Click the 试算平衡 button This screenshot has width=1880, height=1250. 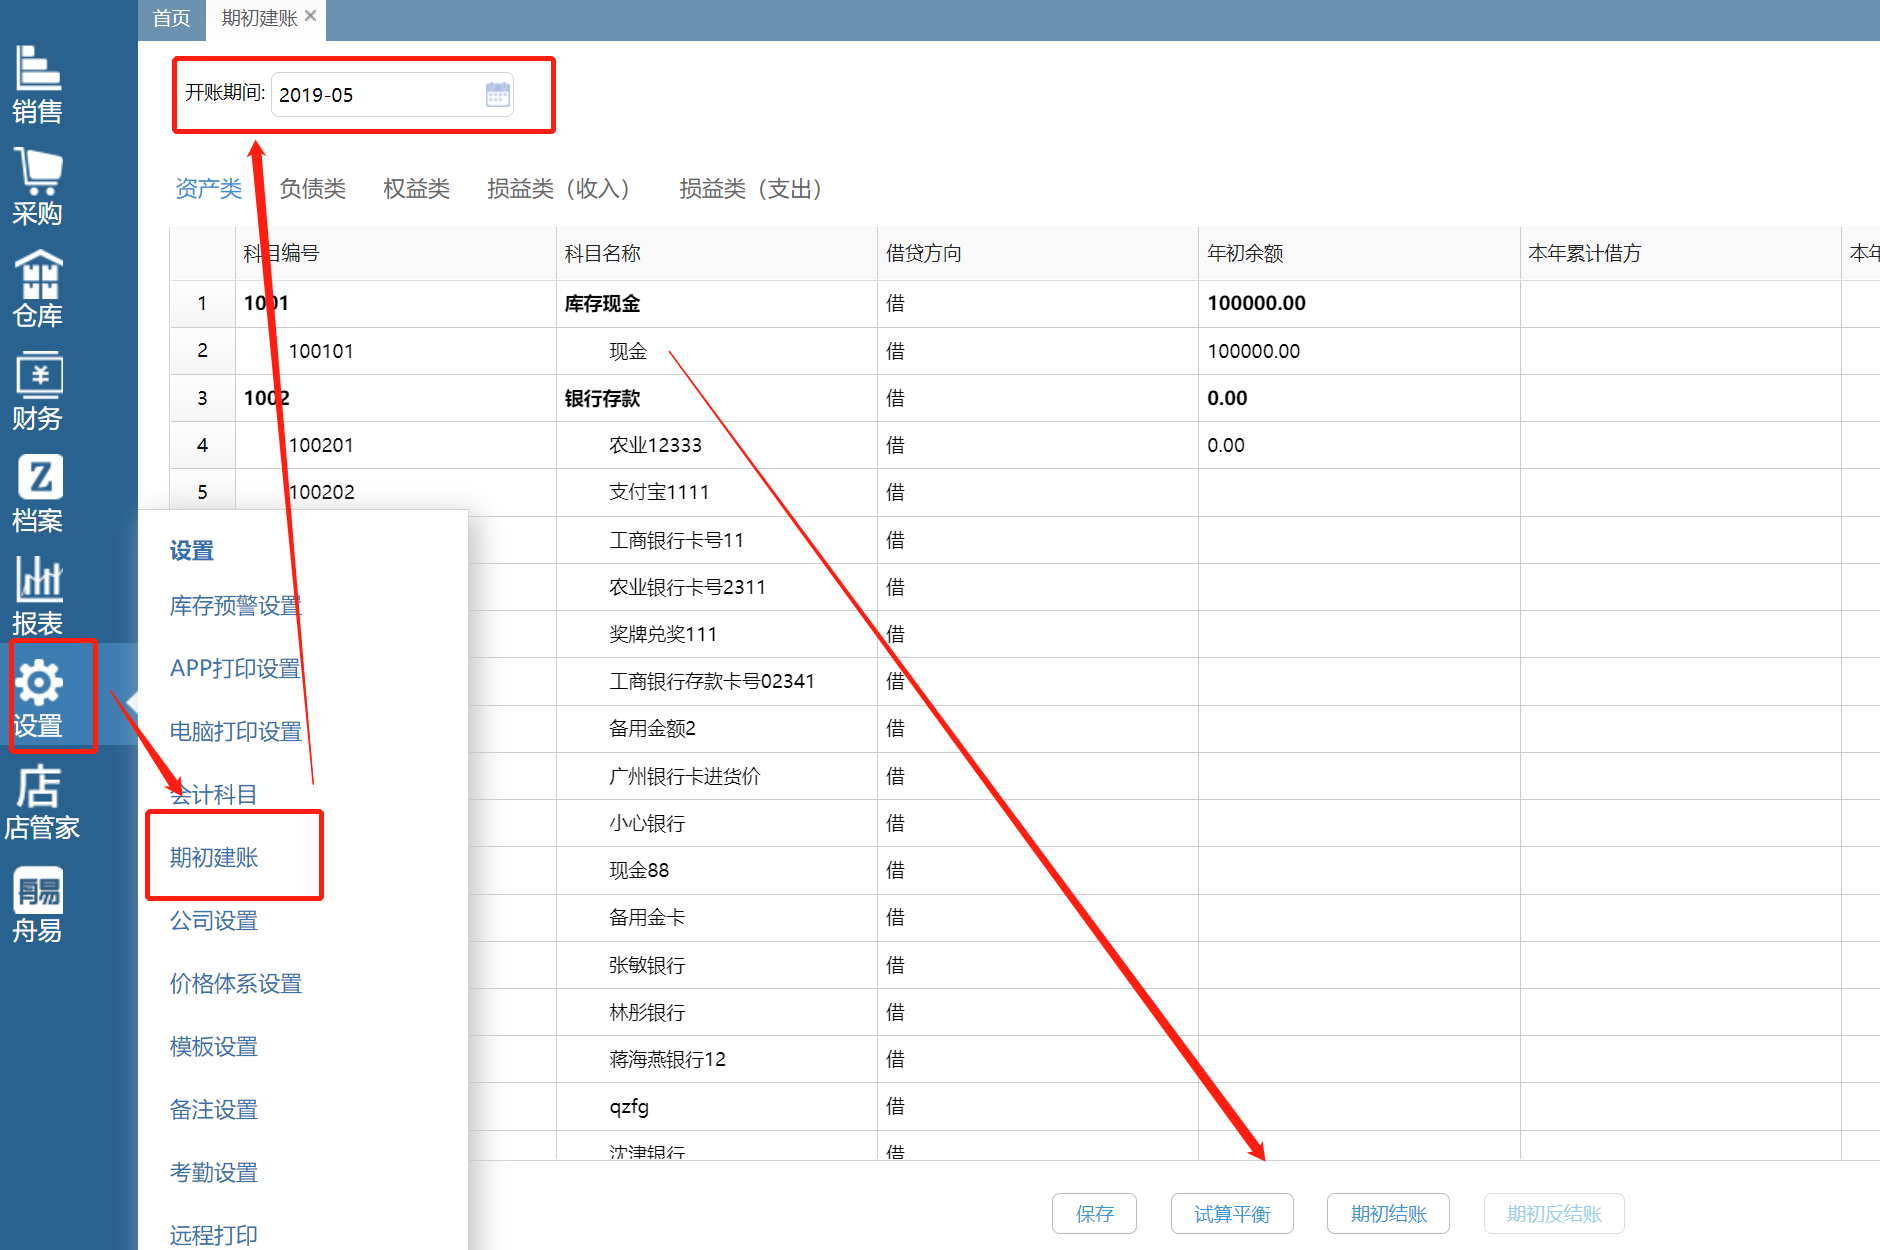point(1232,1214)
